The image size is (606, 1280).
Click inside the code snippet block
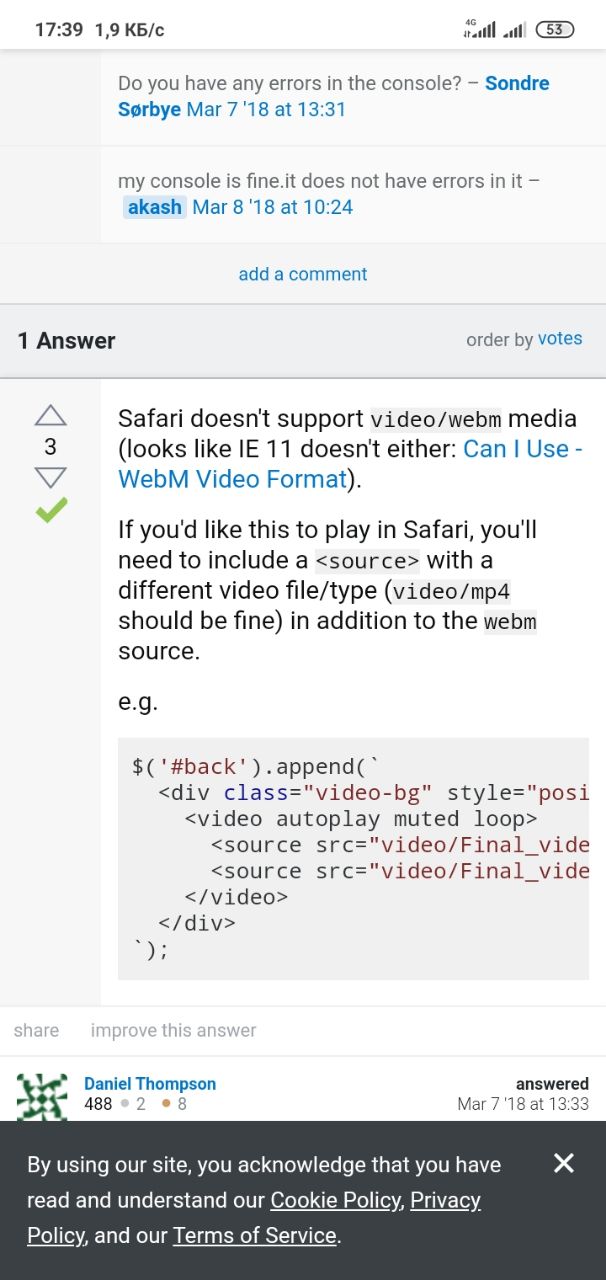coord(353,859)
